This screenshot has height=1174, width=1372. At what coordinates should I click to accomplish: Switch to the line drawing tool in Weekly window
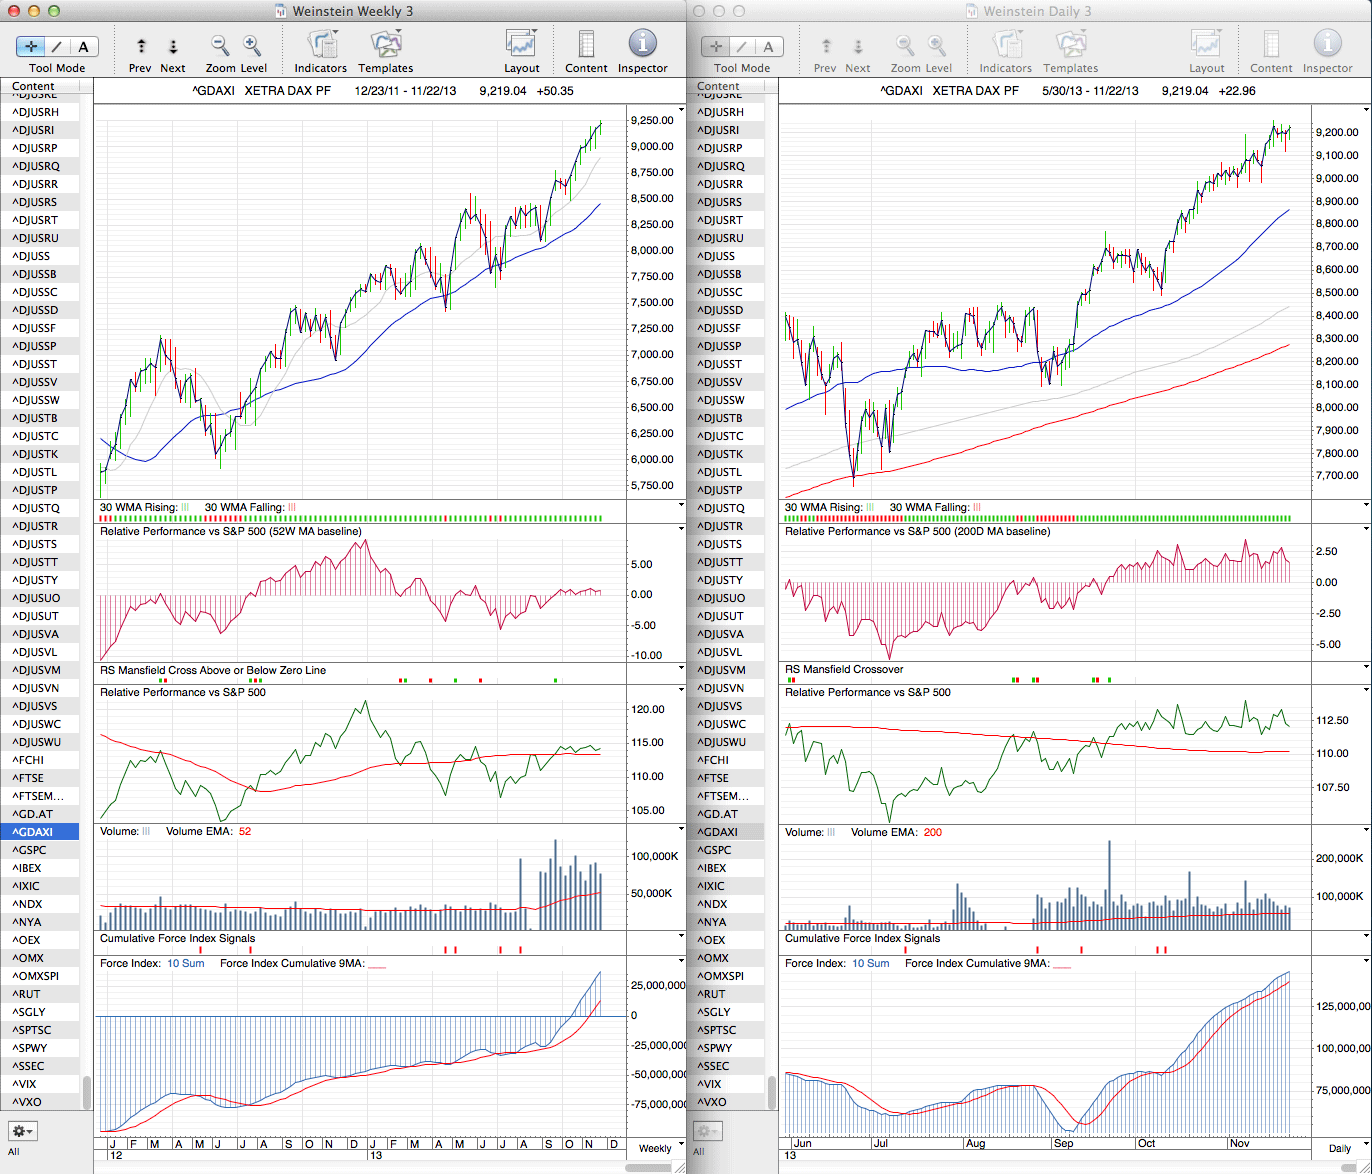(x=57, y=47)
